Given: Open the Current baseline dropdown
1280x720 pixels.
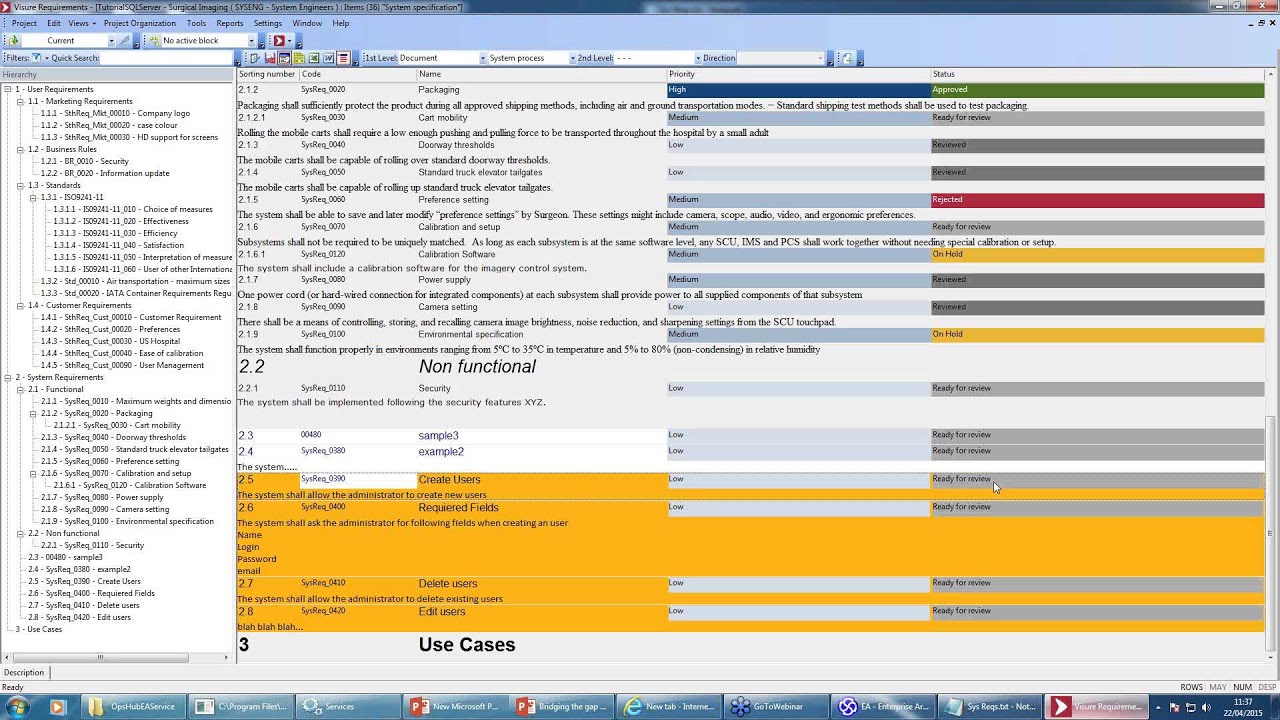Looking at the screenshot, I should click(x=111, y=41).
